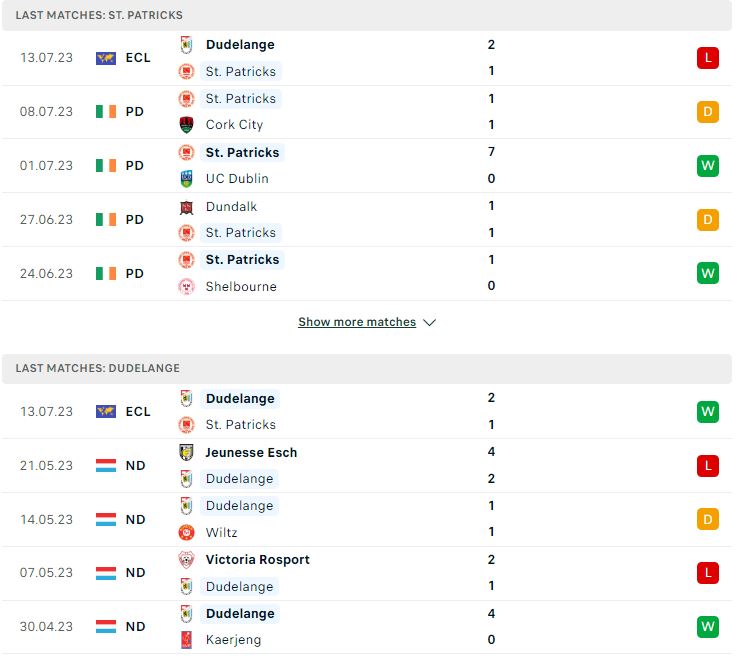Click the Victoria Rosport team crest
Viewport: 743px width, 658px height.
(186, 559)
